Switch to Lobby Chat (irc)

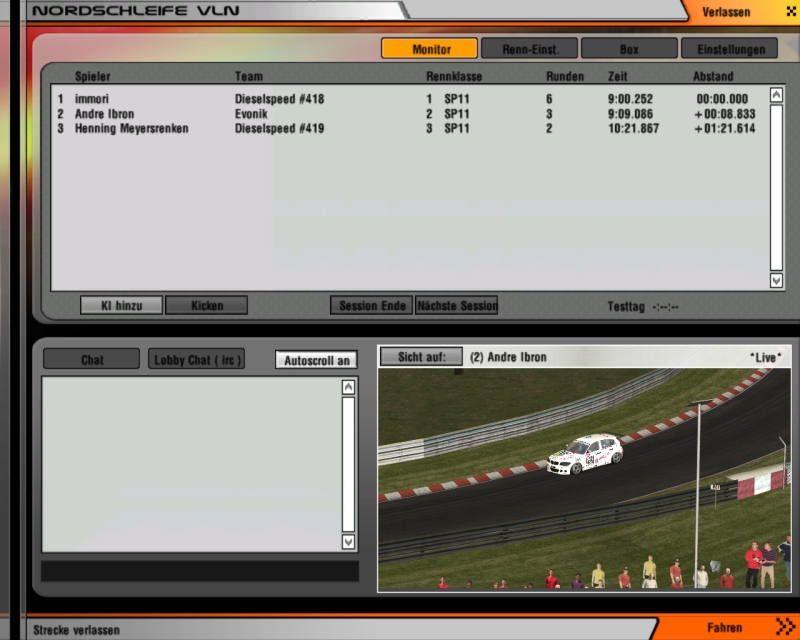(197, 360)
